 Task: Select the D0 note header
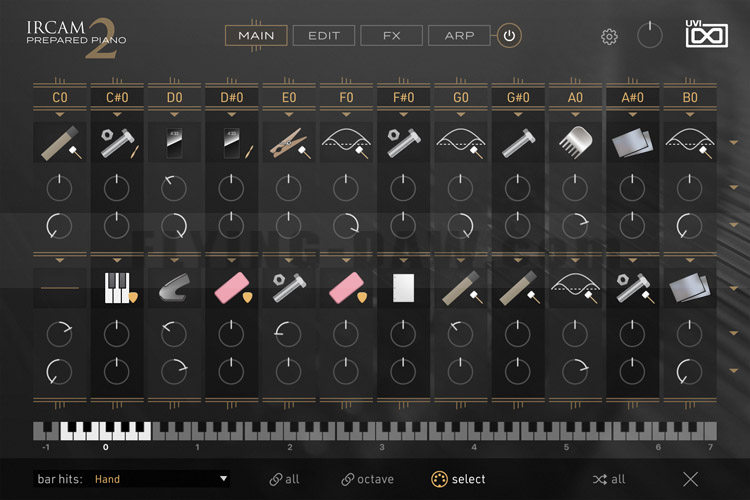[174, 98]
